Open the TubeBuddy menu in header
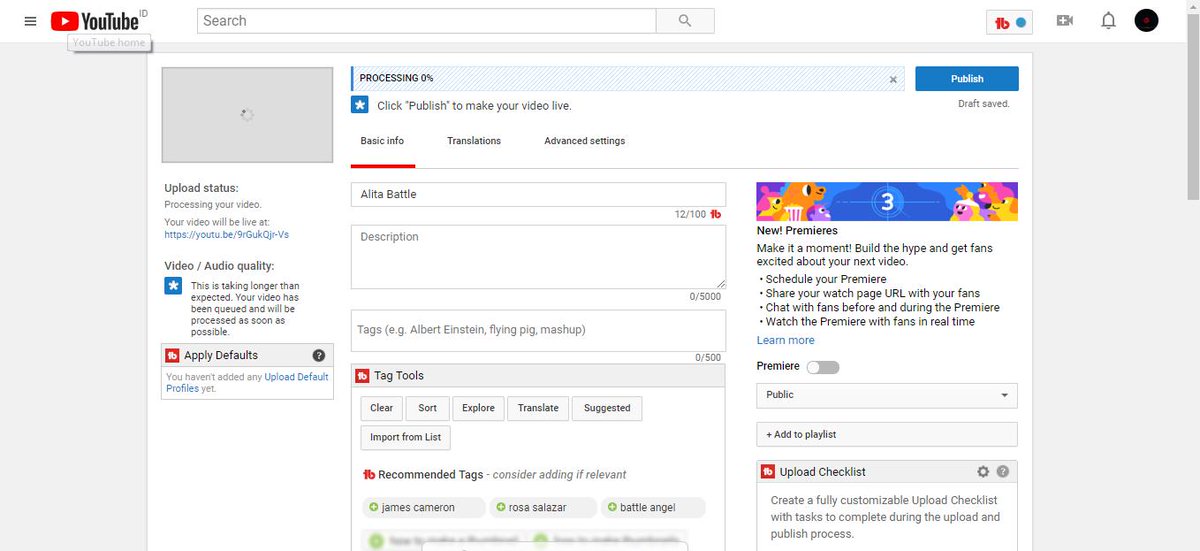Screen dimensions: 1200x551 pyautogui.click(x=1009, y=21)
